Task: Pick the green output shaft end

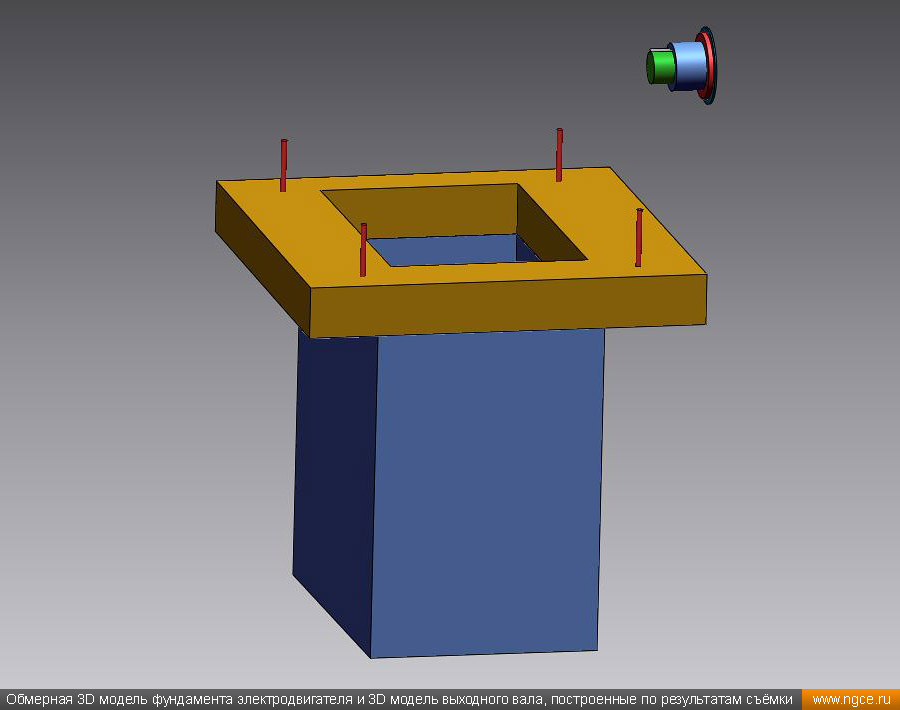Action: [x=659, y=68]
